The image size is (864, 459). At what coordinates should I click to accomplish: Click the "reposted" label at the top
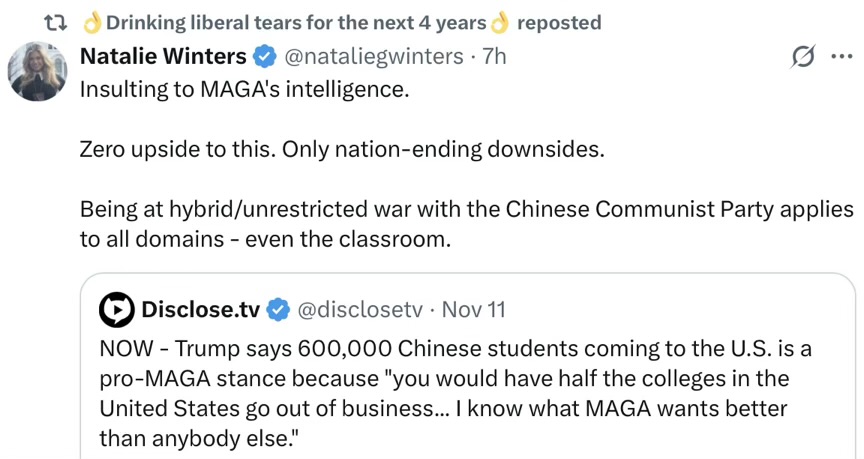[x=559, y=22]
